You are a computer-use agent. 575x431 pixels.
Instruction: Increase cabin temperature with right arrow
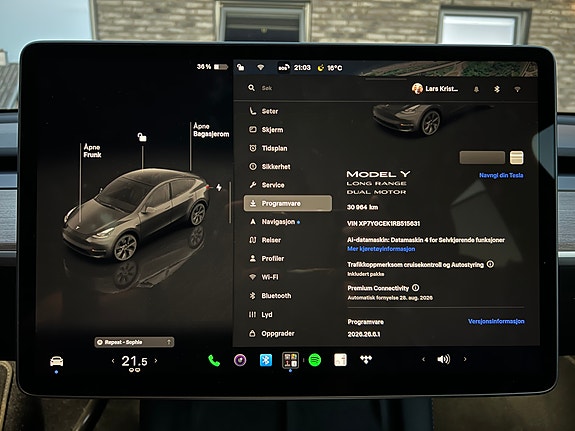coord(156,361)
